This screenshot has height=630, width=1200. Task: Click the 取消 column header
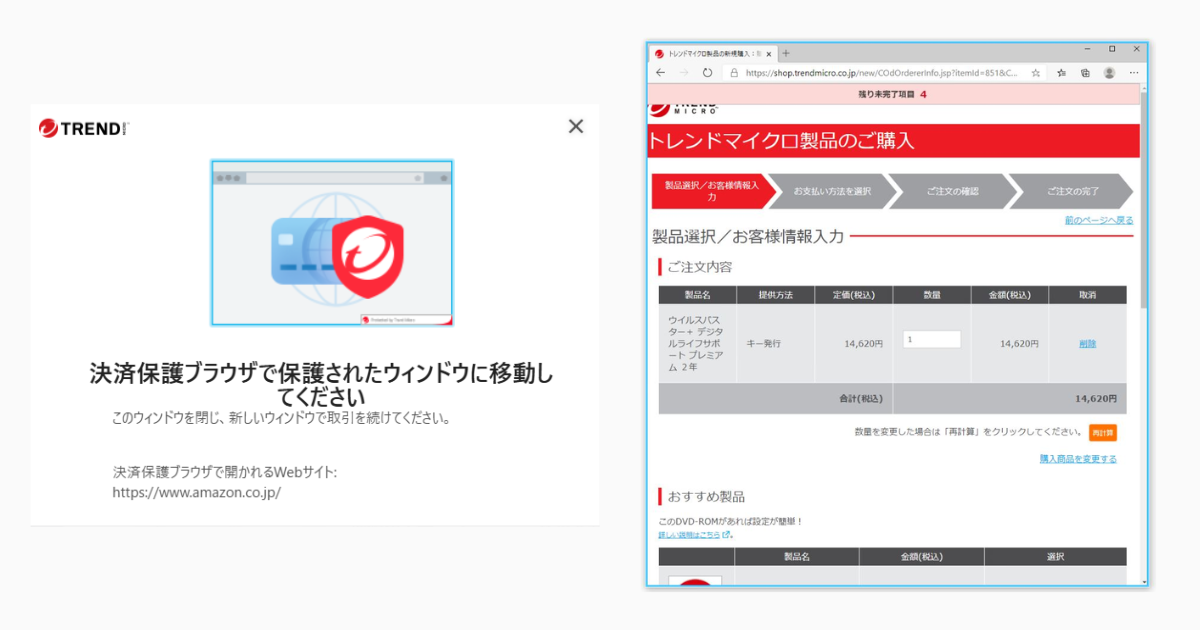point(1088,295)
